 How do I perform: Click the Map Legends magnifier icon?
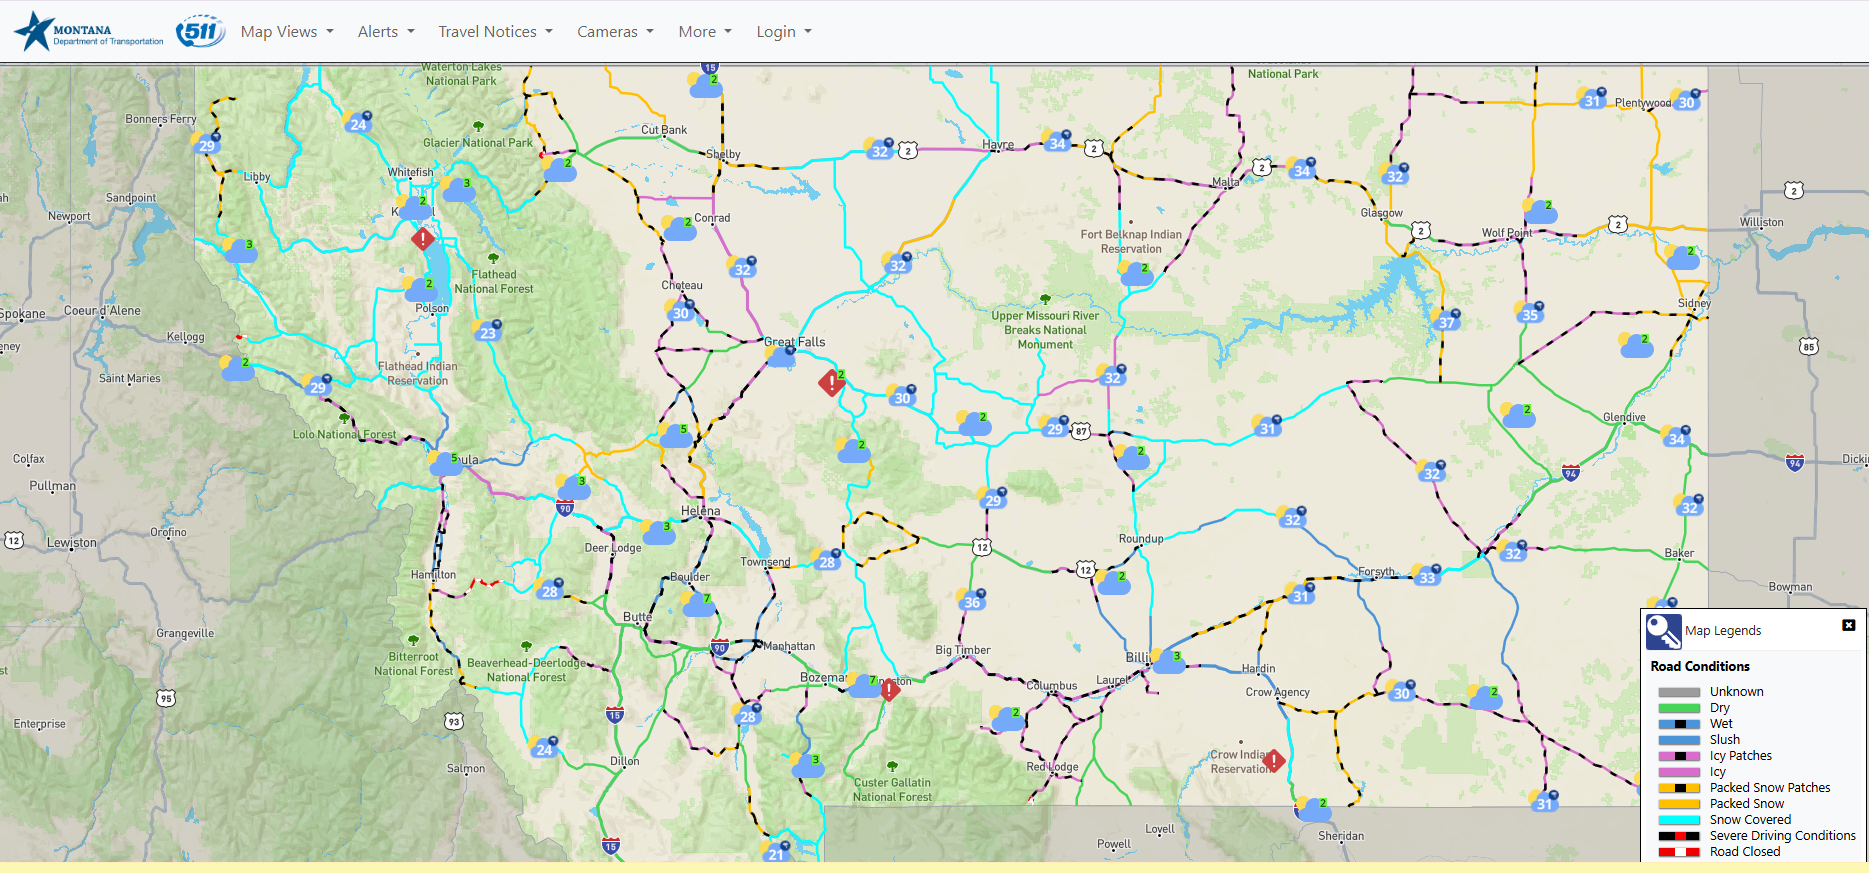(x=1664, y=631)
